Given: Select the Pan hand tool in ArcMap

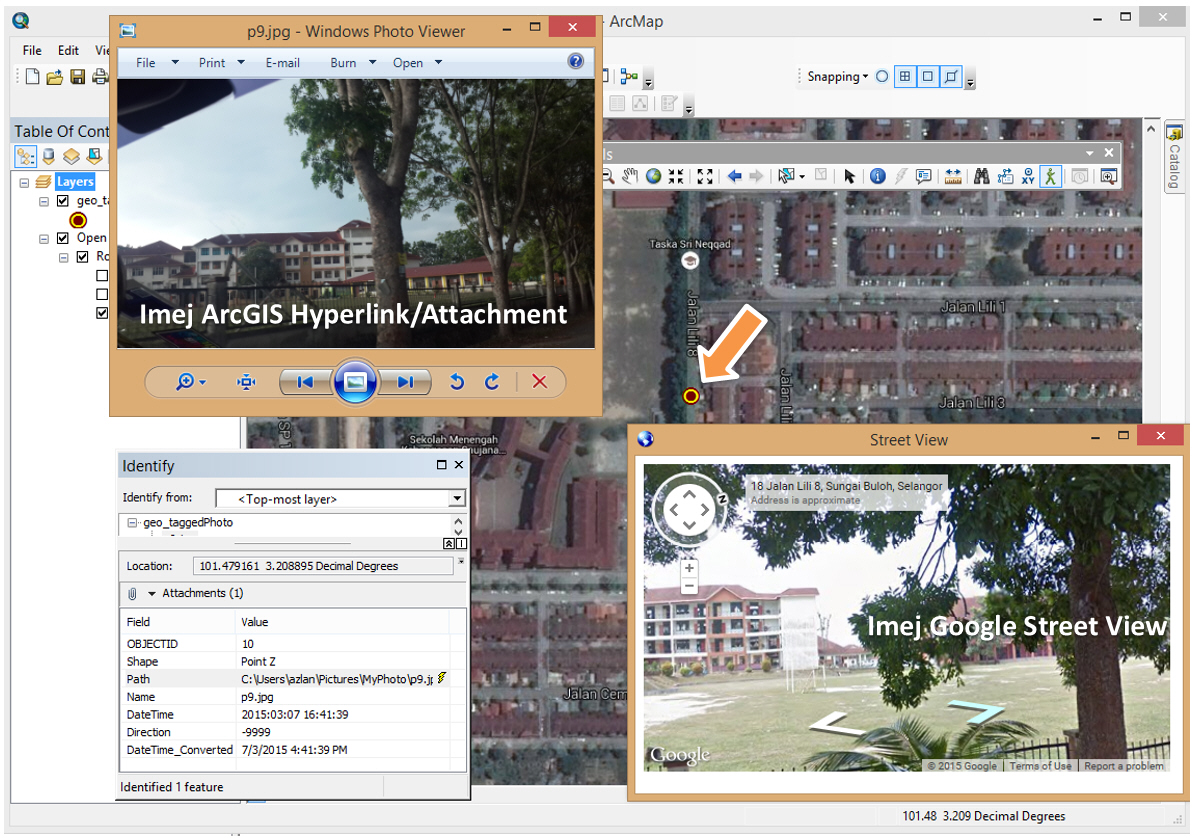Looking at the screenshot, I should pos(629,176).
